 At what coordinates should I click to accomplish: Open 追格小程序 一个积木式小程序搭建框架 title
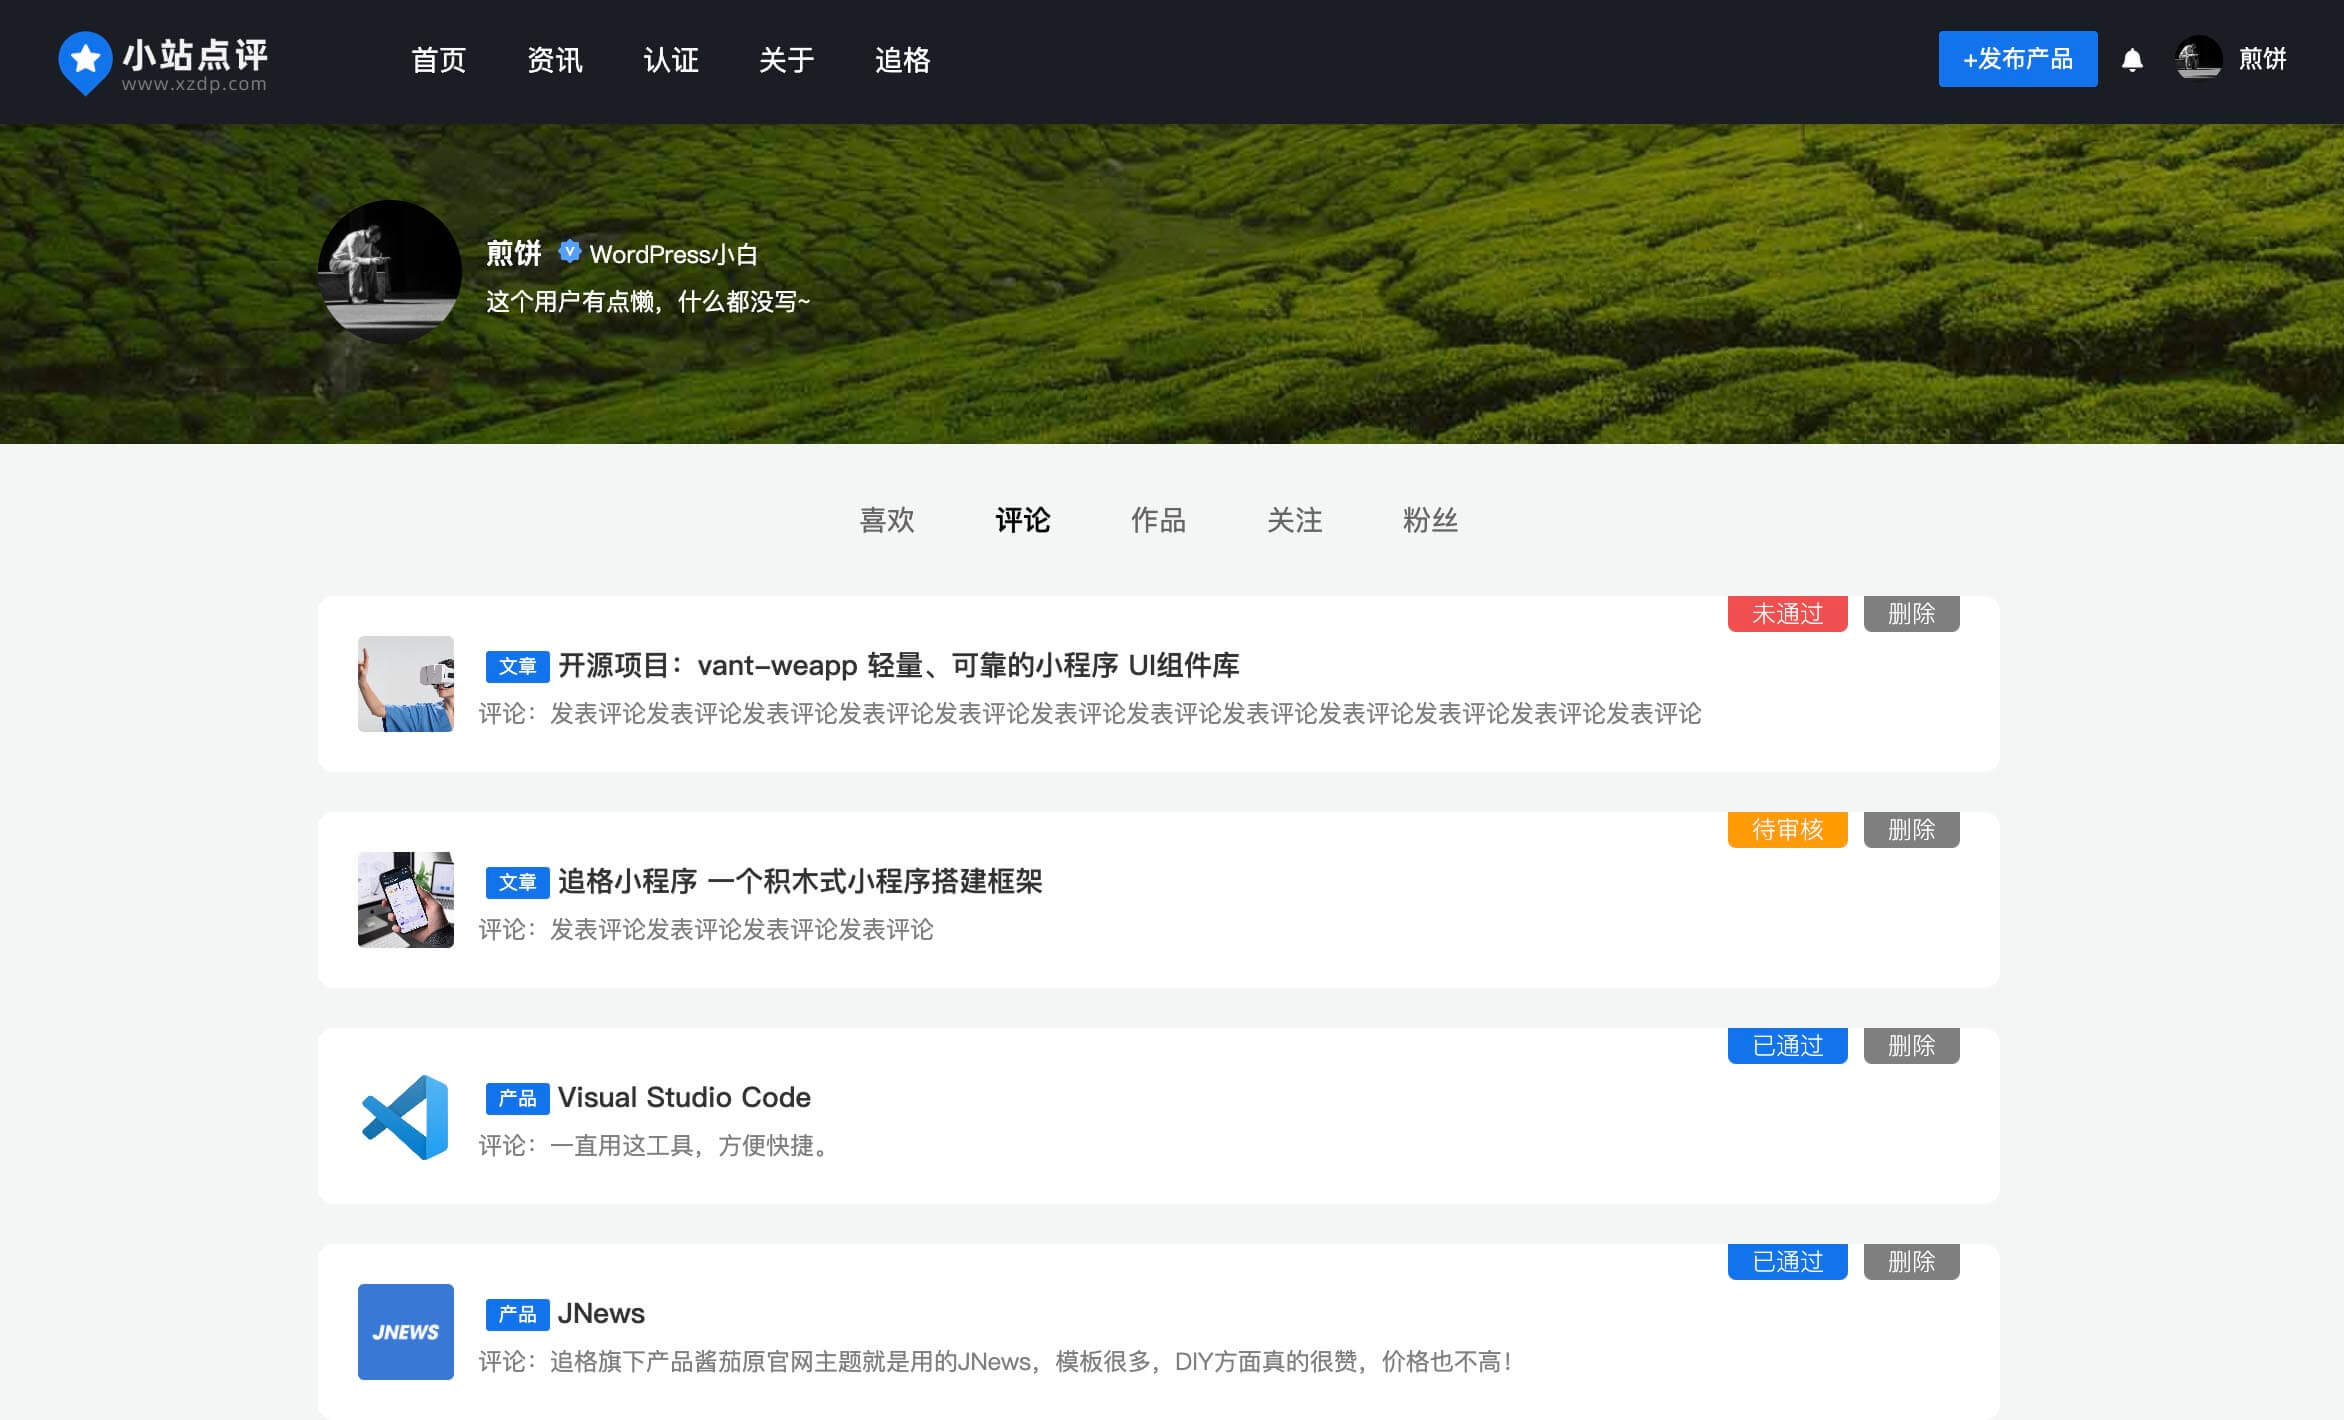pyautogui.click(x=800, y=881)
